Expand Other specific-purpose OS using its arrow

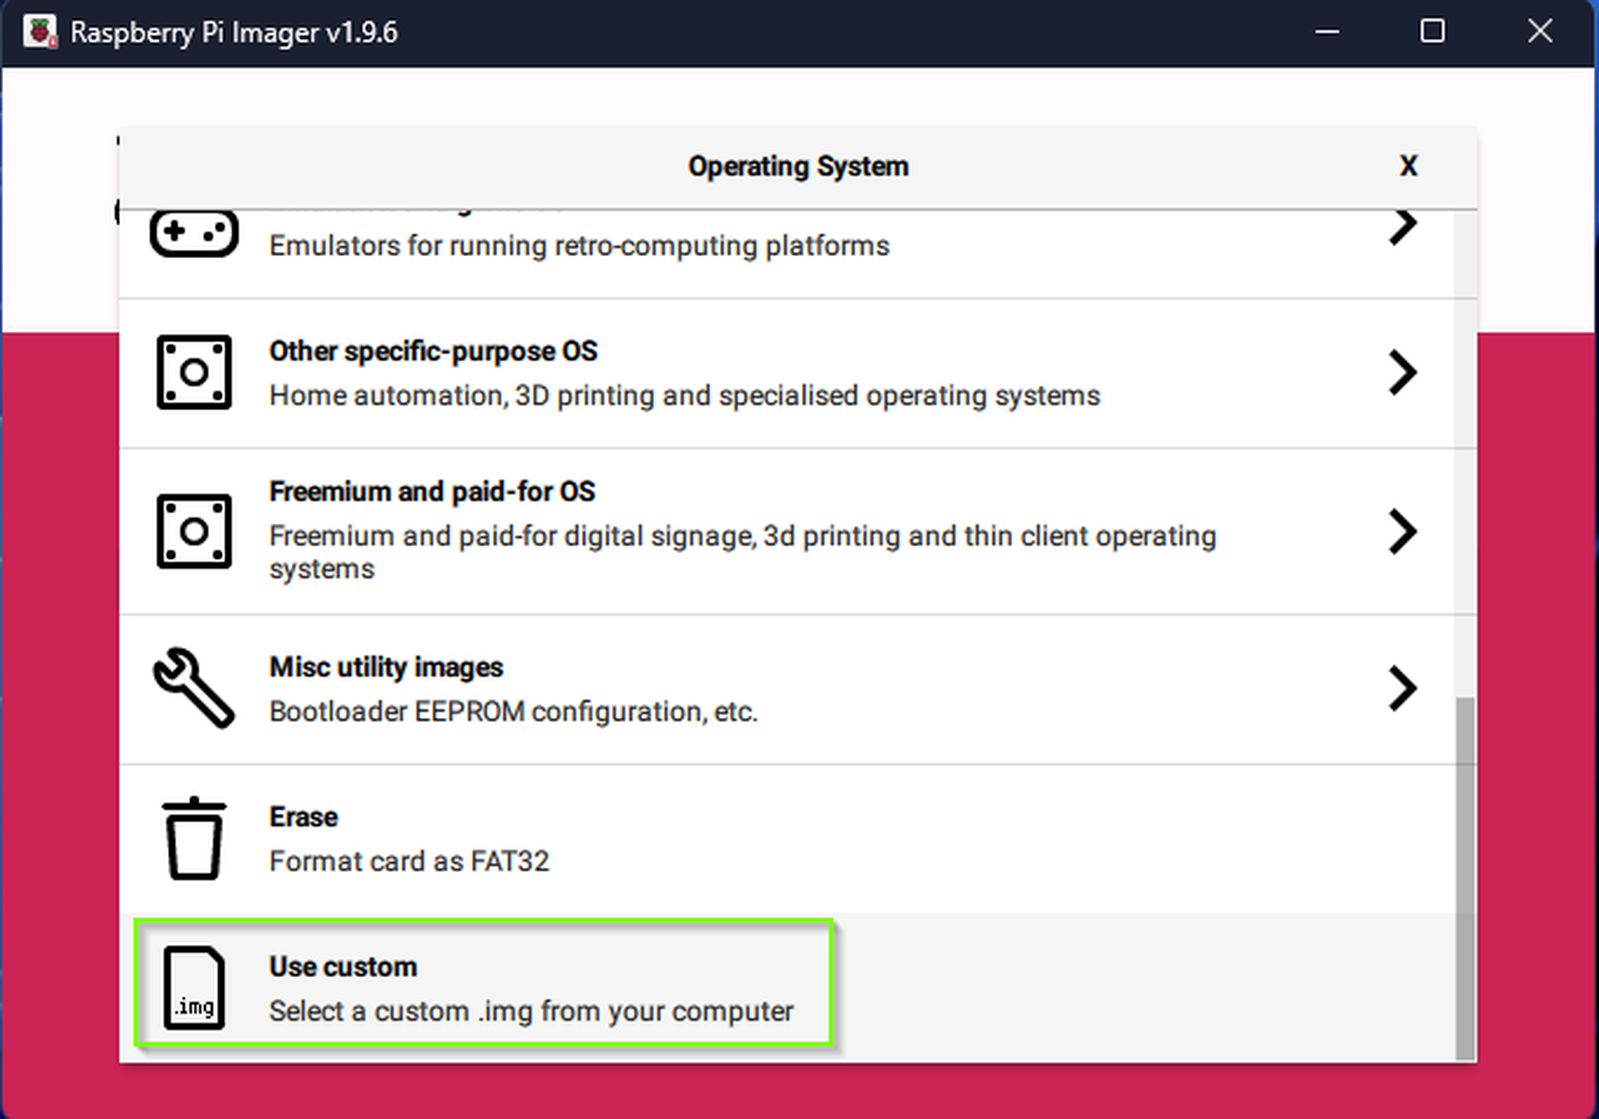click(1403, 373)
